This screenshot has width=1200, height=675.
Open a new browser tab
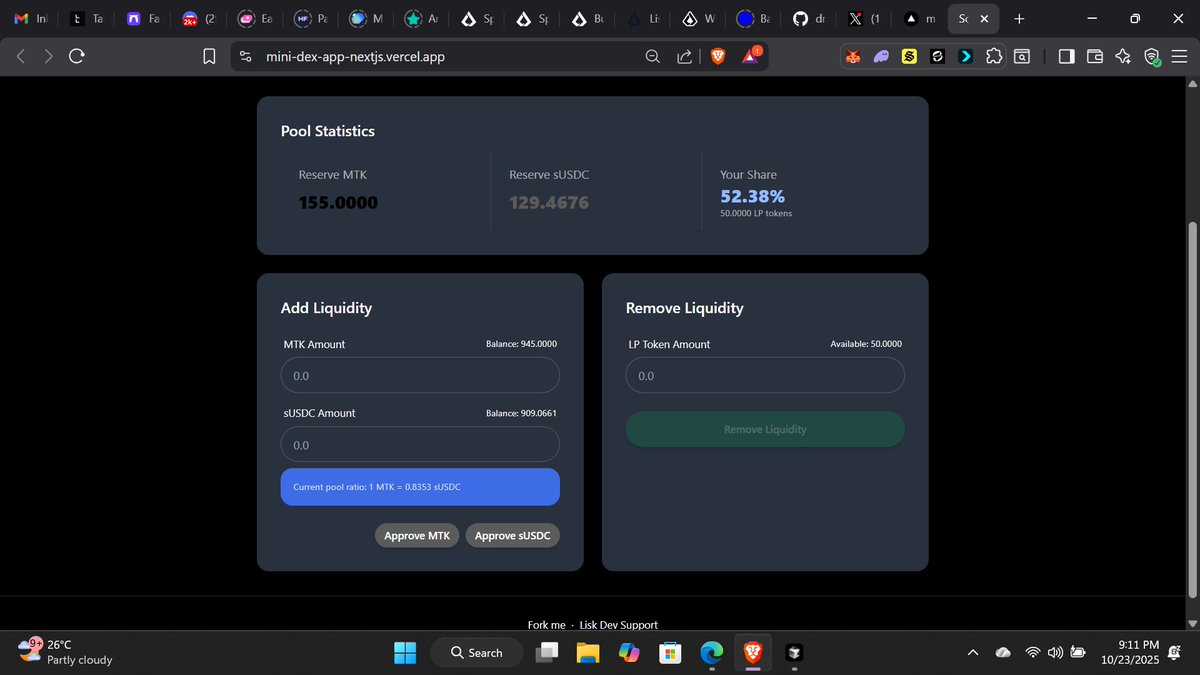click(1019, 19)
